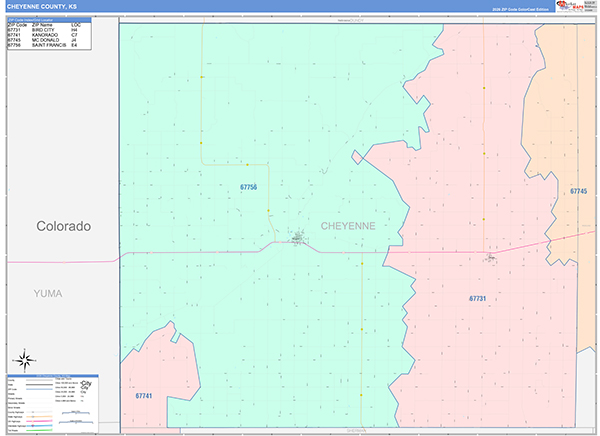
Task: Click the CHEYENNE COUNTY, KS title
Action: point(42,6)
